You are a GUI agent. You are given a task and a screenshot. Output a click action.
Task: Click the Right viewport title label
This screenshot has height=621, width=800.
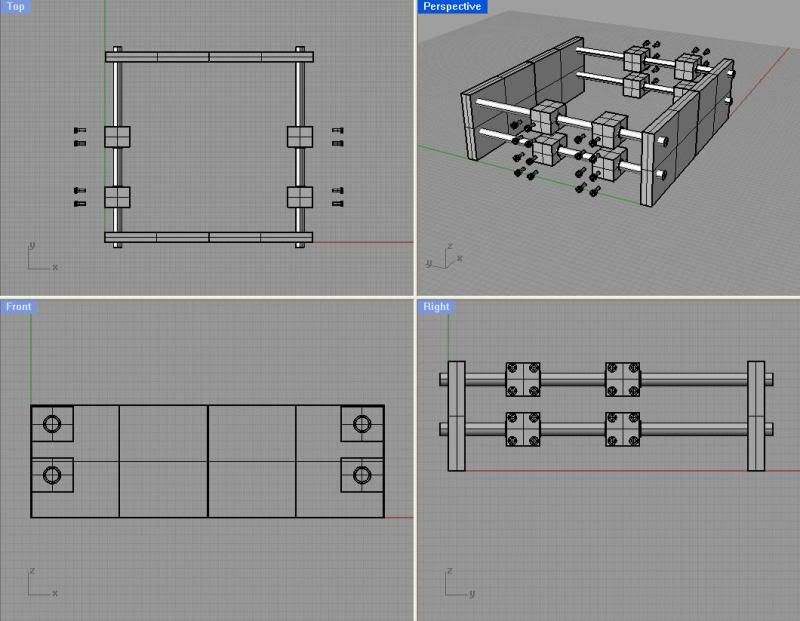(436, 307)
